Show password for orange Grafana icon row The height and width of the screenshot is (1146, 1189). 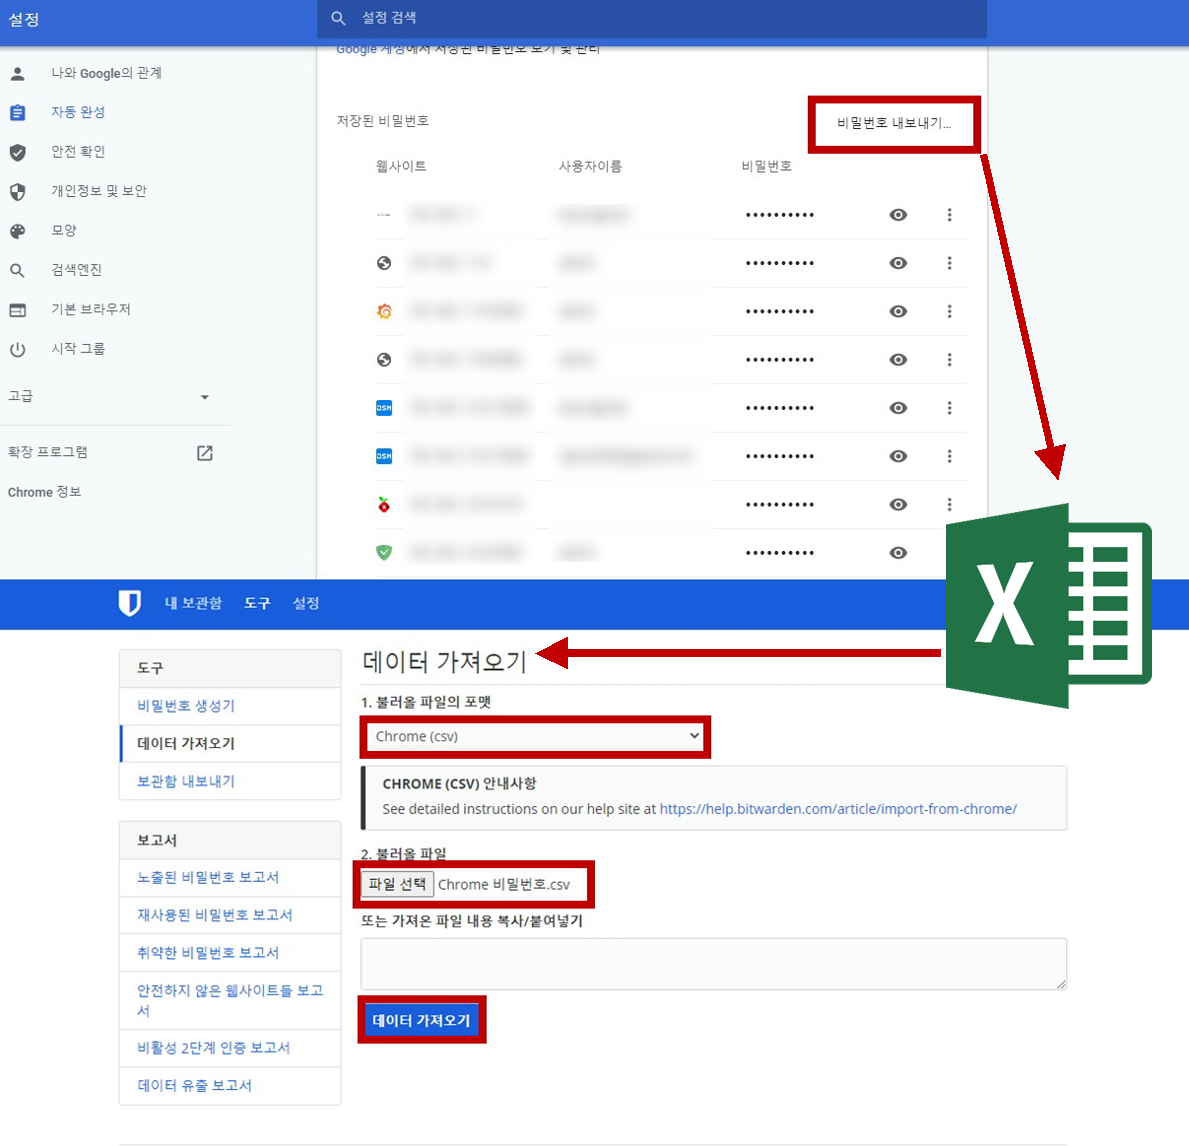coord(898,311)
